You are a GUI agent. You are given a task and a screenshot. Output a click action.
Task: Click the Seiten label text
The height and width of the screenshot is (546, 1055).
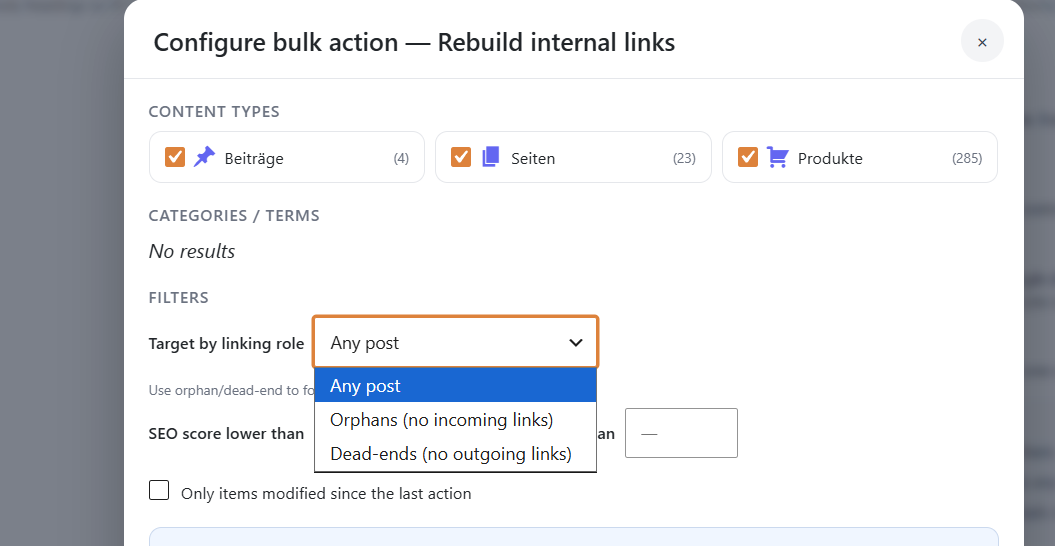coord(533,159)
